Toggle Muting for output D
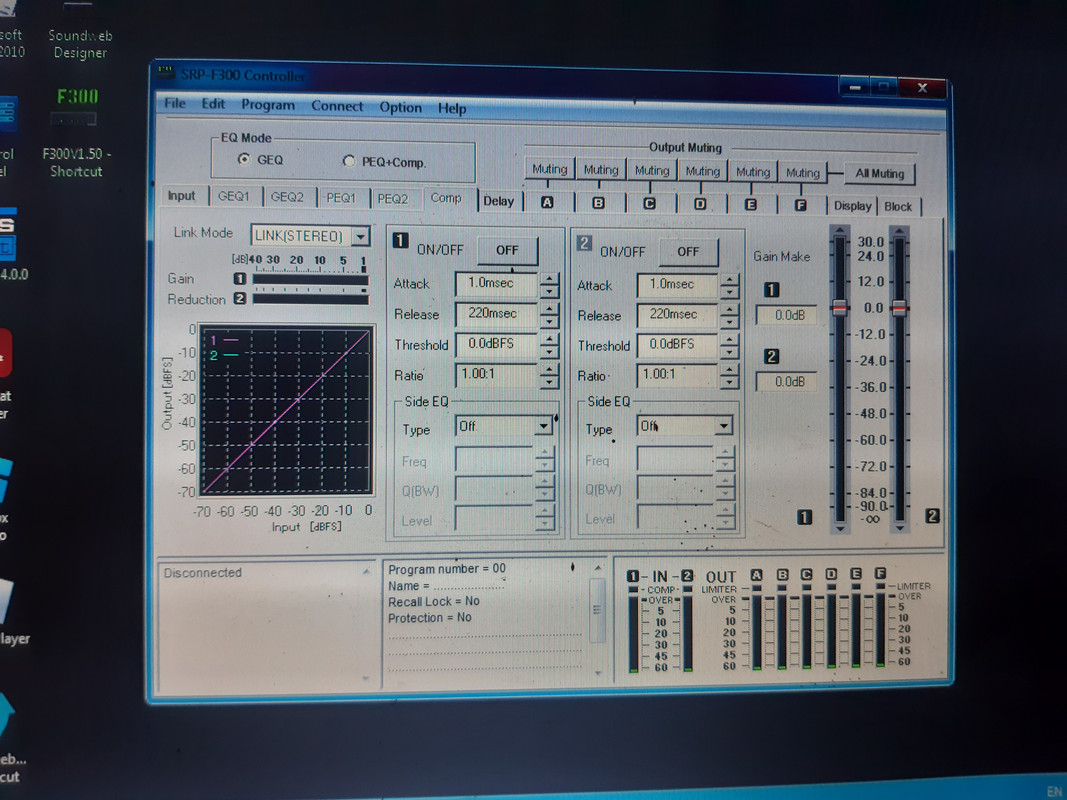Screen dimensions: 1067x800 pyautogui.click(x=702, y=171)
